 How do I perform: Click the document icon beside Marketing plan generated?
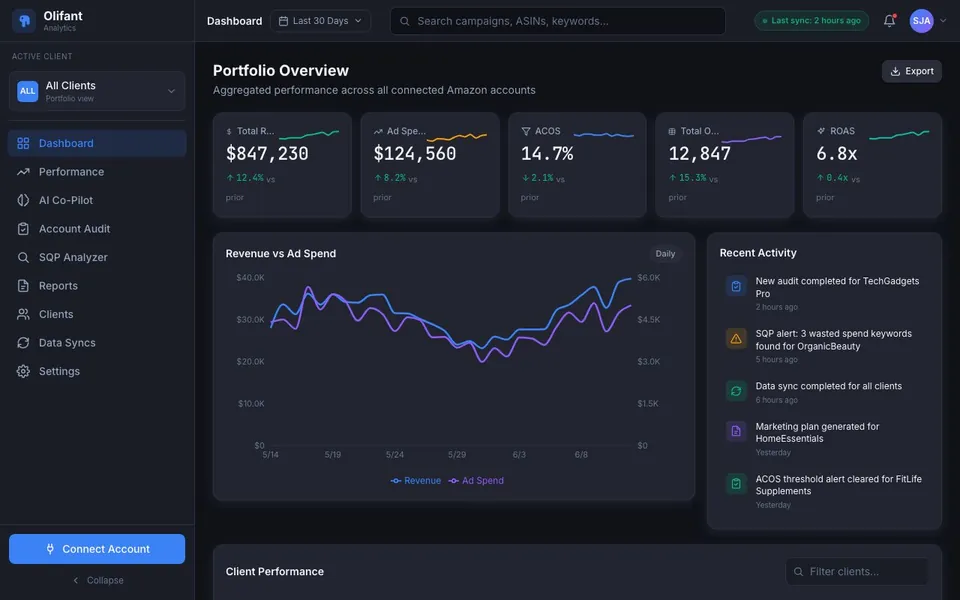[736, 431]
